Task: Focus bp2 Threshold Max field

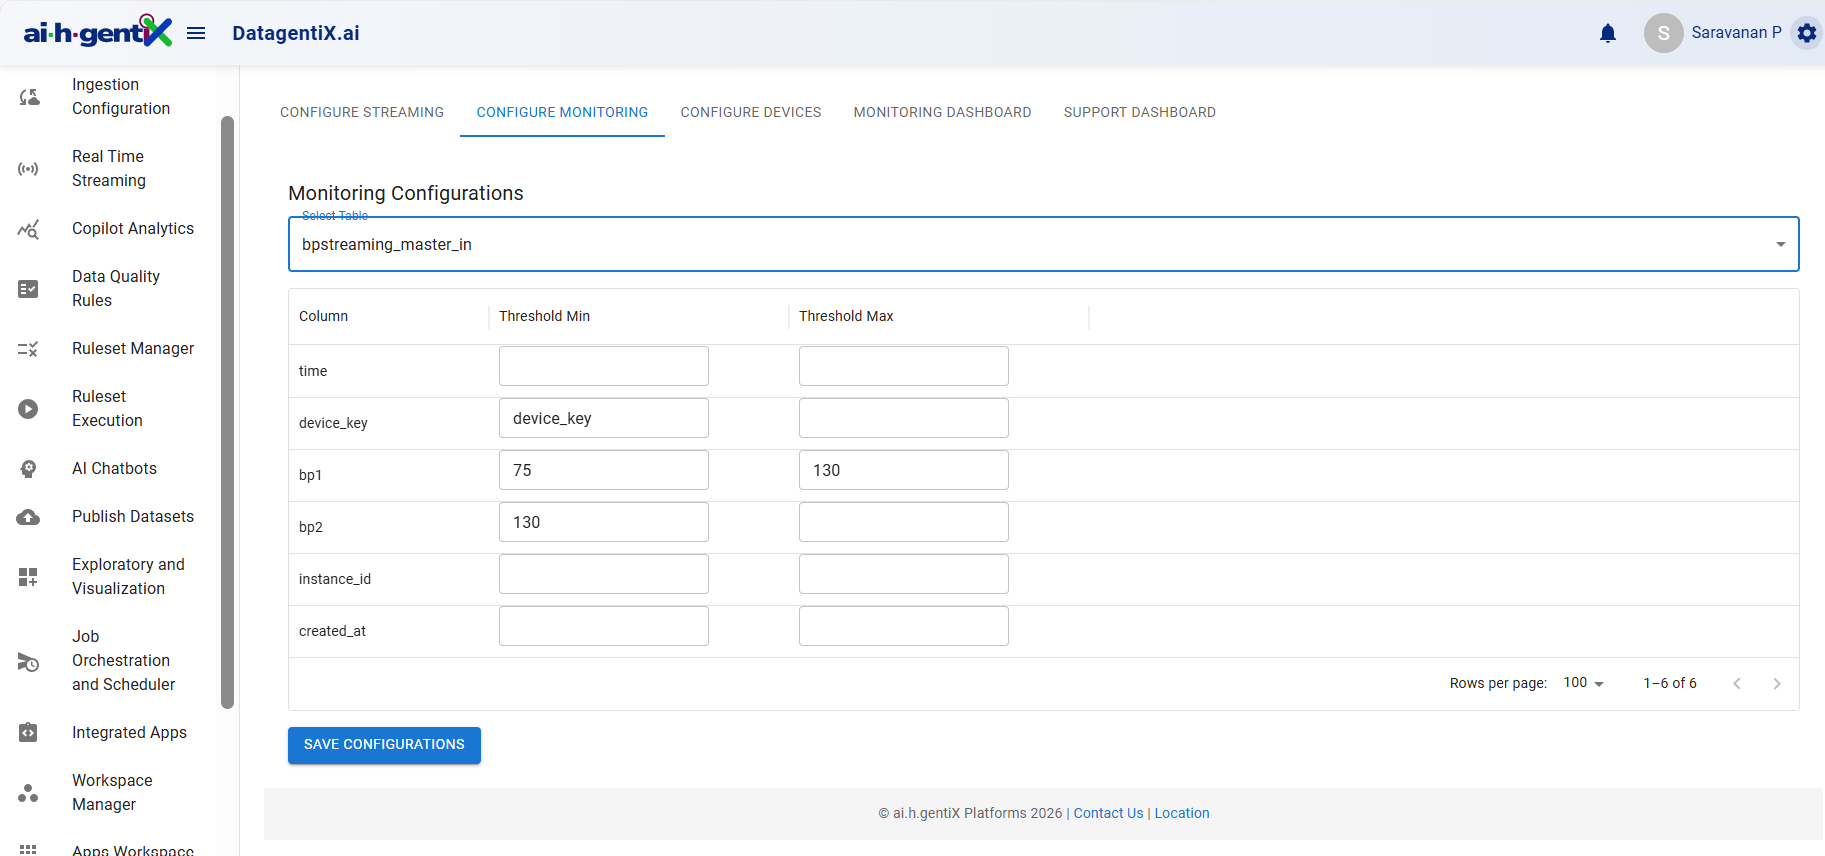Action: pyautogui.click(x=904, y=522)
